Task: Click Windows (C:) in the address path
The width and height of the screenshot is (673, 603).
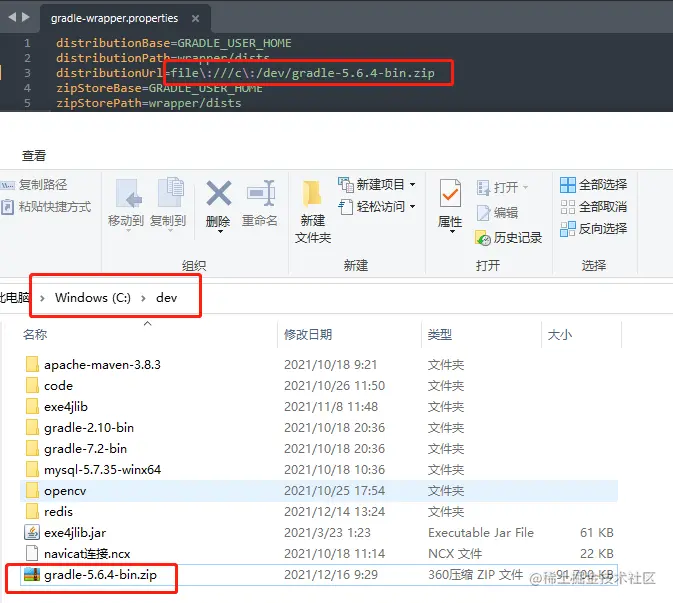Action: point(93,298)
